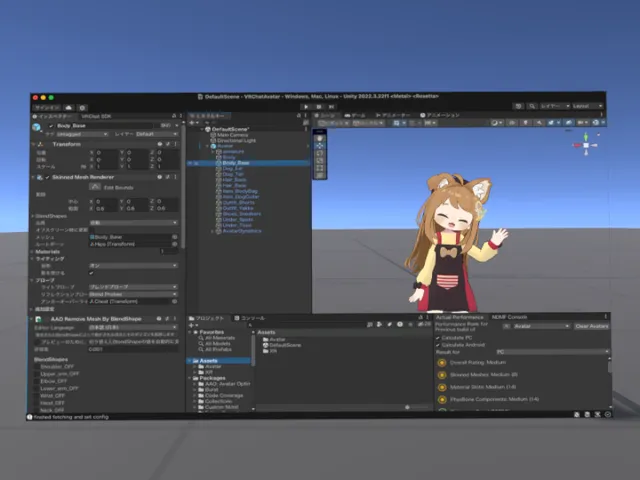This screenshot has width=640, height=480.
Task: Open DefaultScene asset in Assets
Action: 282,345
